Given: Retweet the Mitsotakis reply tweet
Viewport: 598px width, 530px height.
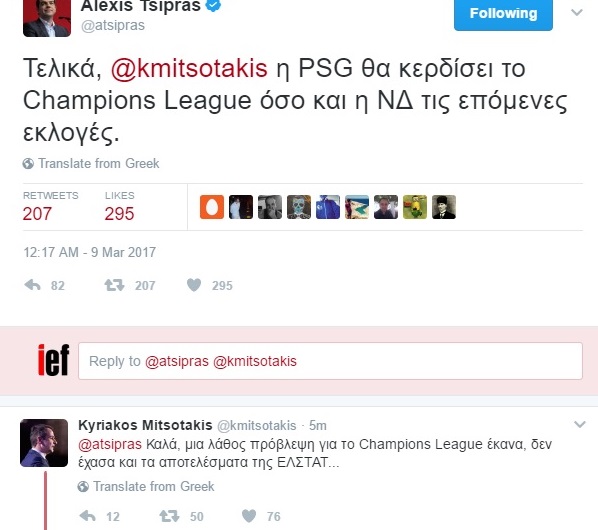Looking at the screenshot, I should click(169, 516).
